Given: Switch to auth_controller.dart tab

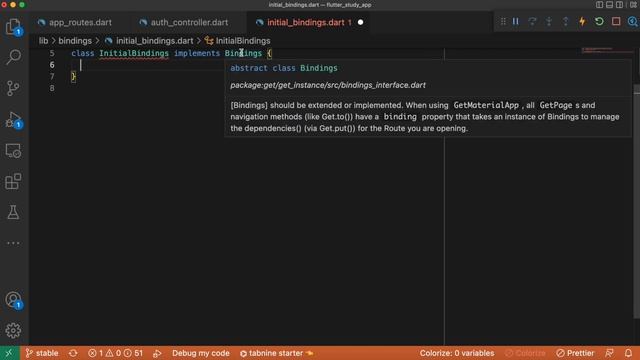Looking at the screenshot, I should coord(189,22).
